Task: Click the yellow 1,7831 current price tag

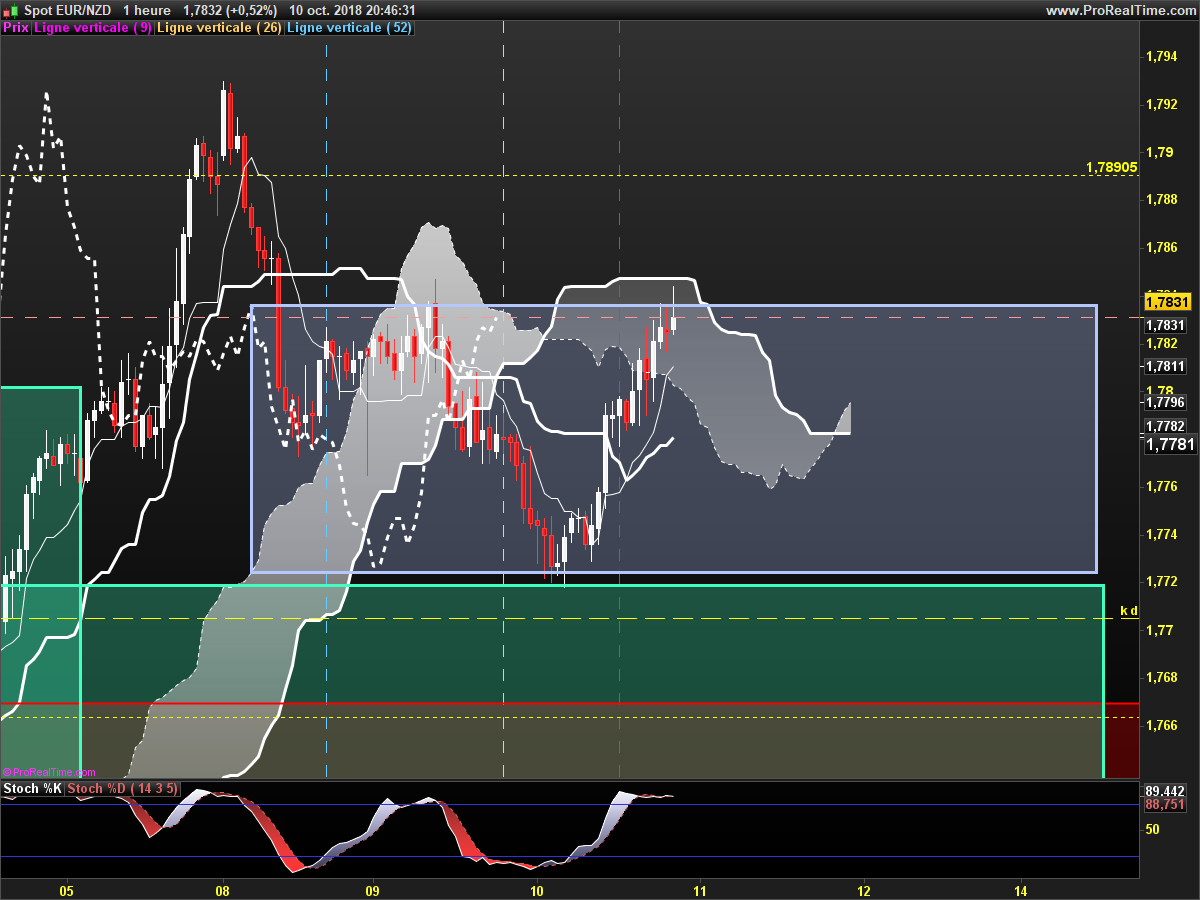Action: [x=1168, y=301]
